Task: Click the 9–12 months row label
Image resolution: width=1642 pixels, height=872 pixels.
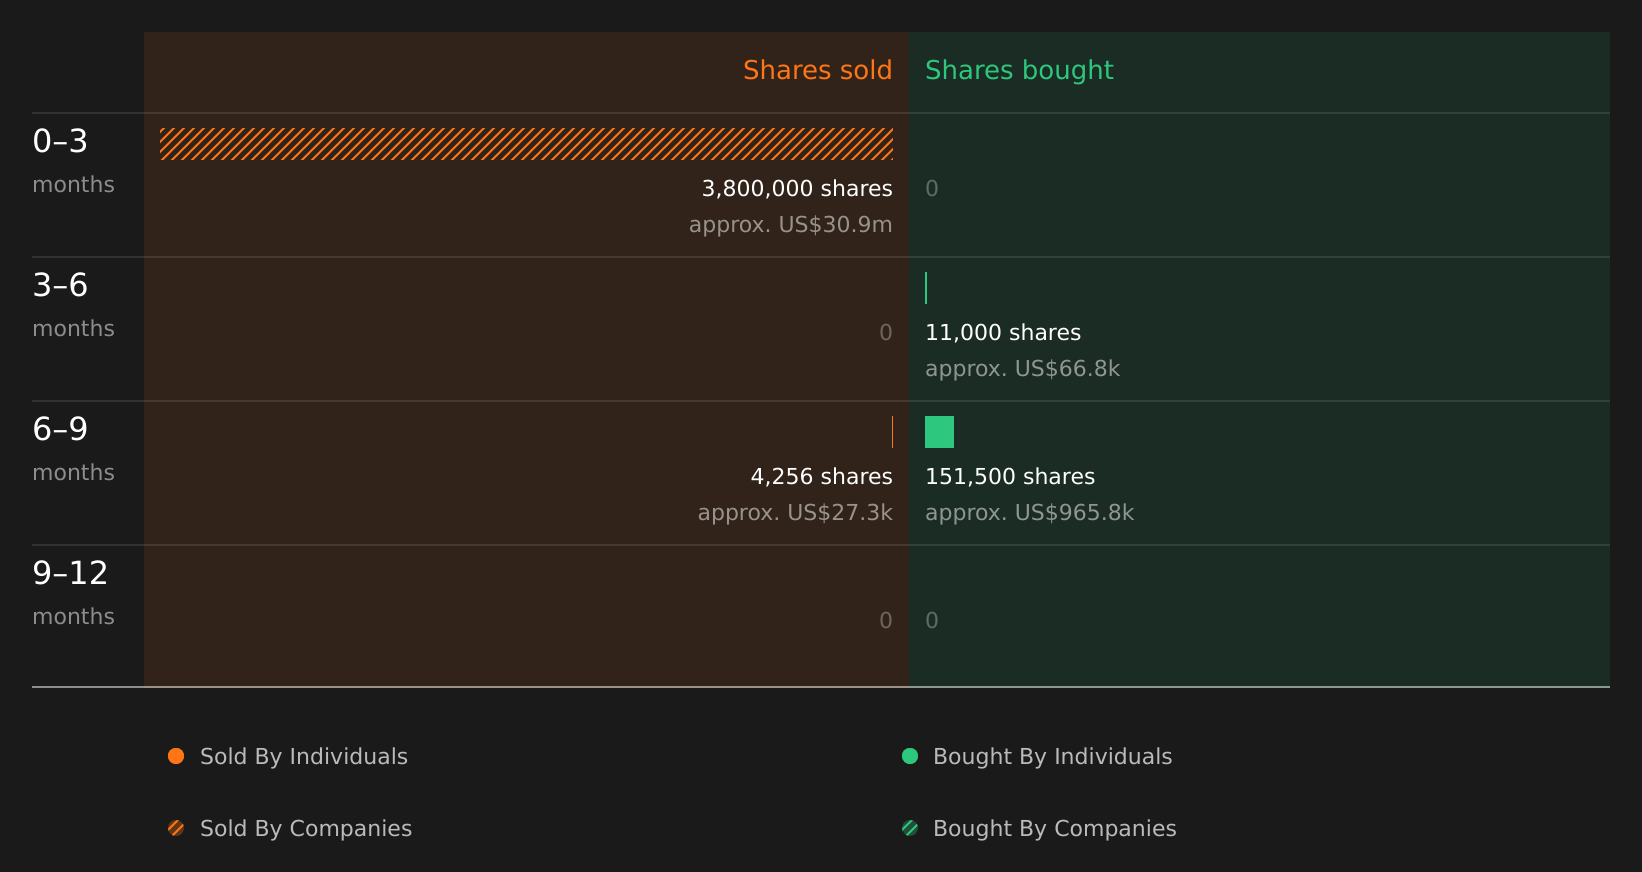Action: [73, 593]
